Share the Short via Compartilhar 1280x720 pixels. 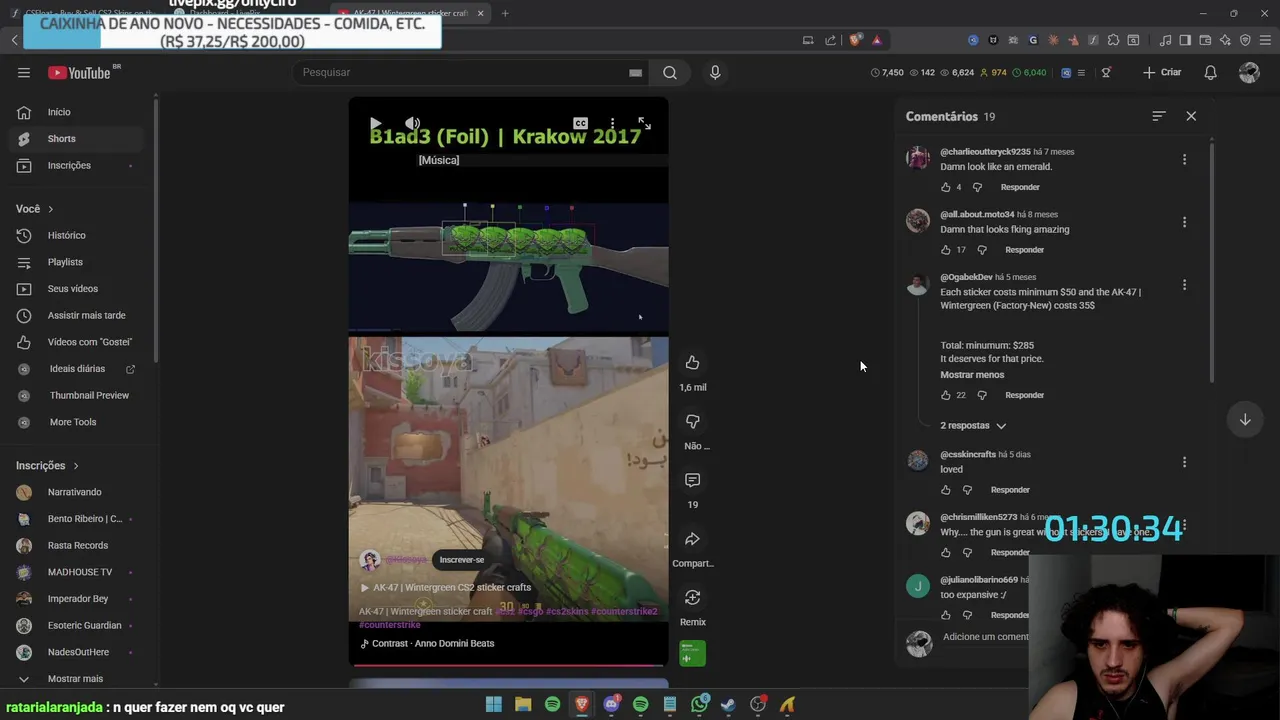[692, 540]
